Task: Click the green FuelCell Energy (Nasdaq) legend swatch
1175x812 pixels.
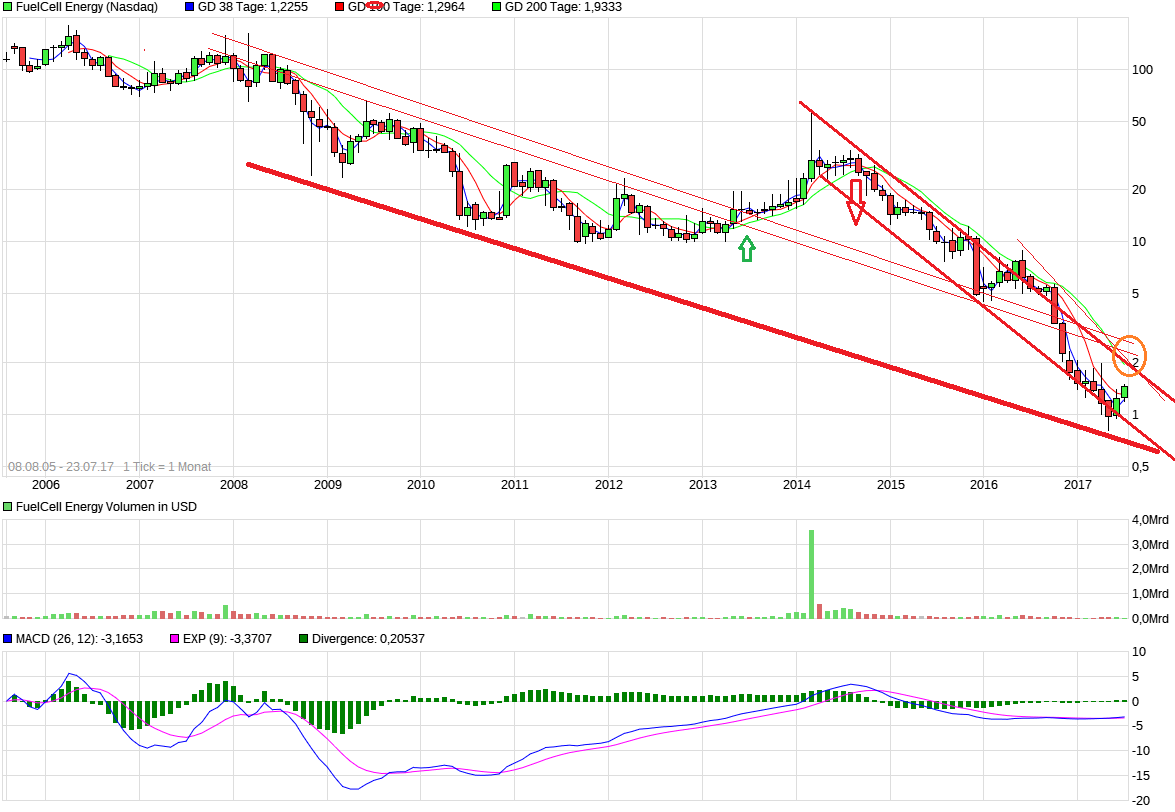Action: 7,7
